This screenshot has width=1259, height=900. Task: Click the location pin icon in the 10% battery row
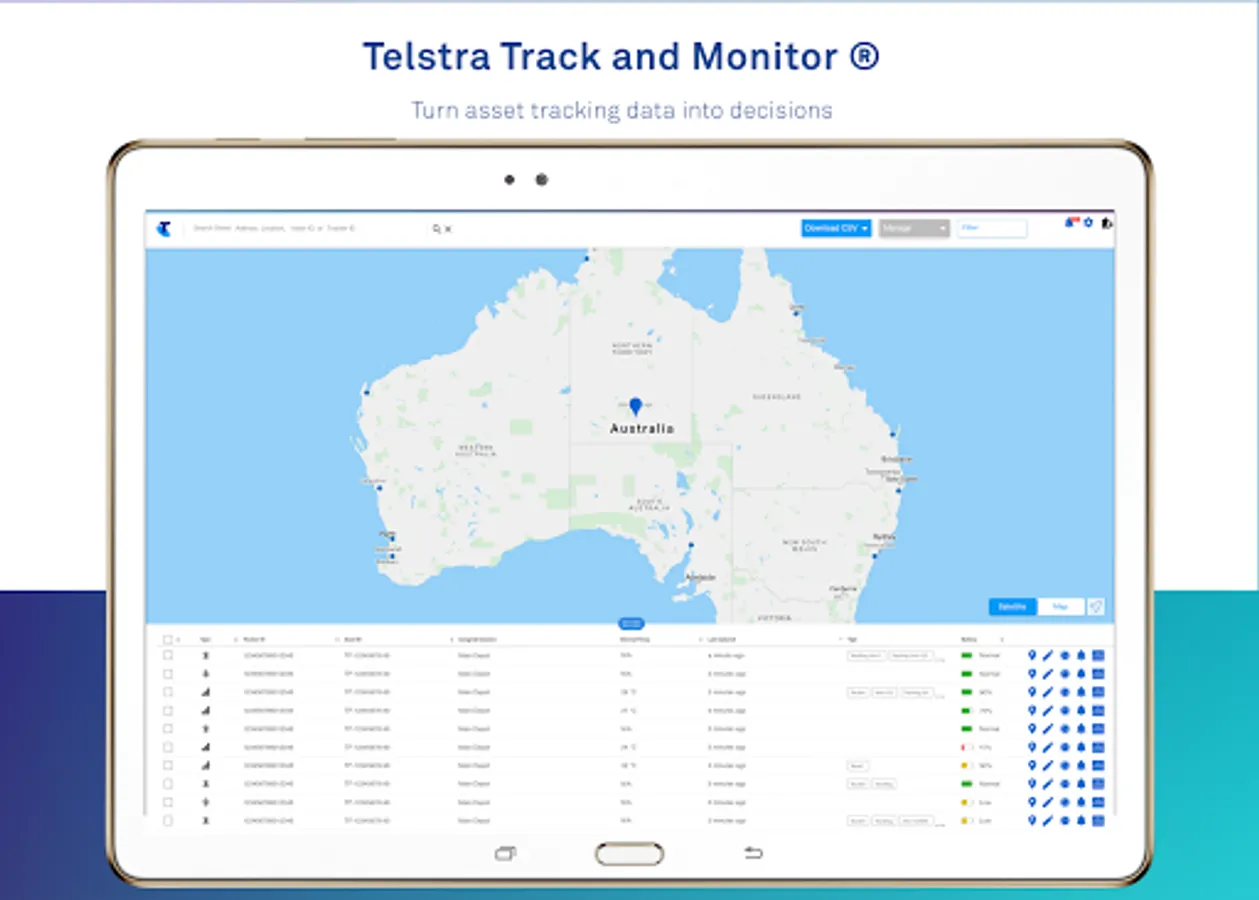pos(1032,747)
